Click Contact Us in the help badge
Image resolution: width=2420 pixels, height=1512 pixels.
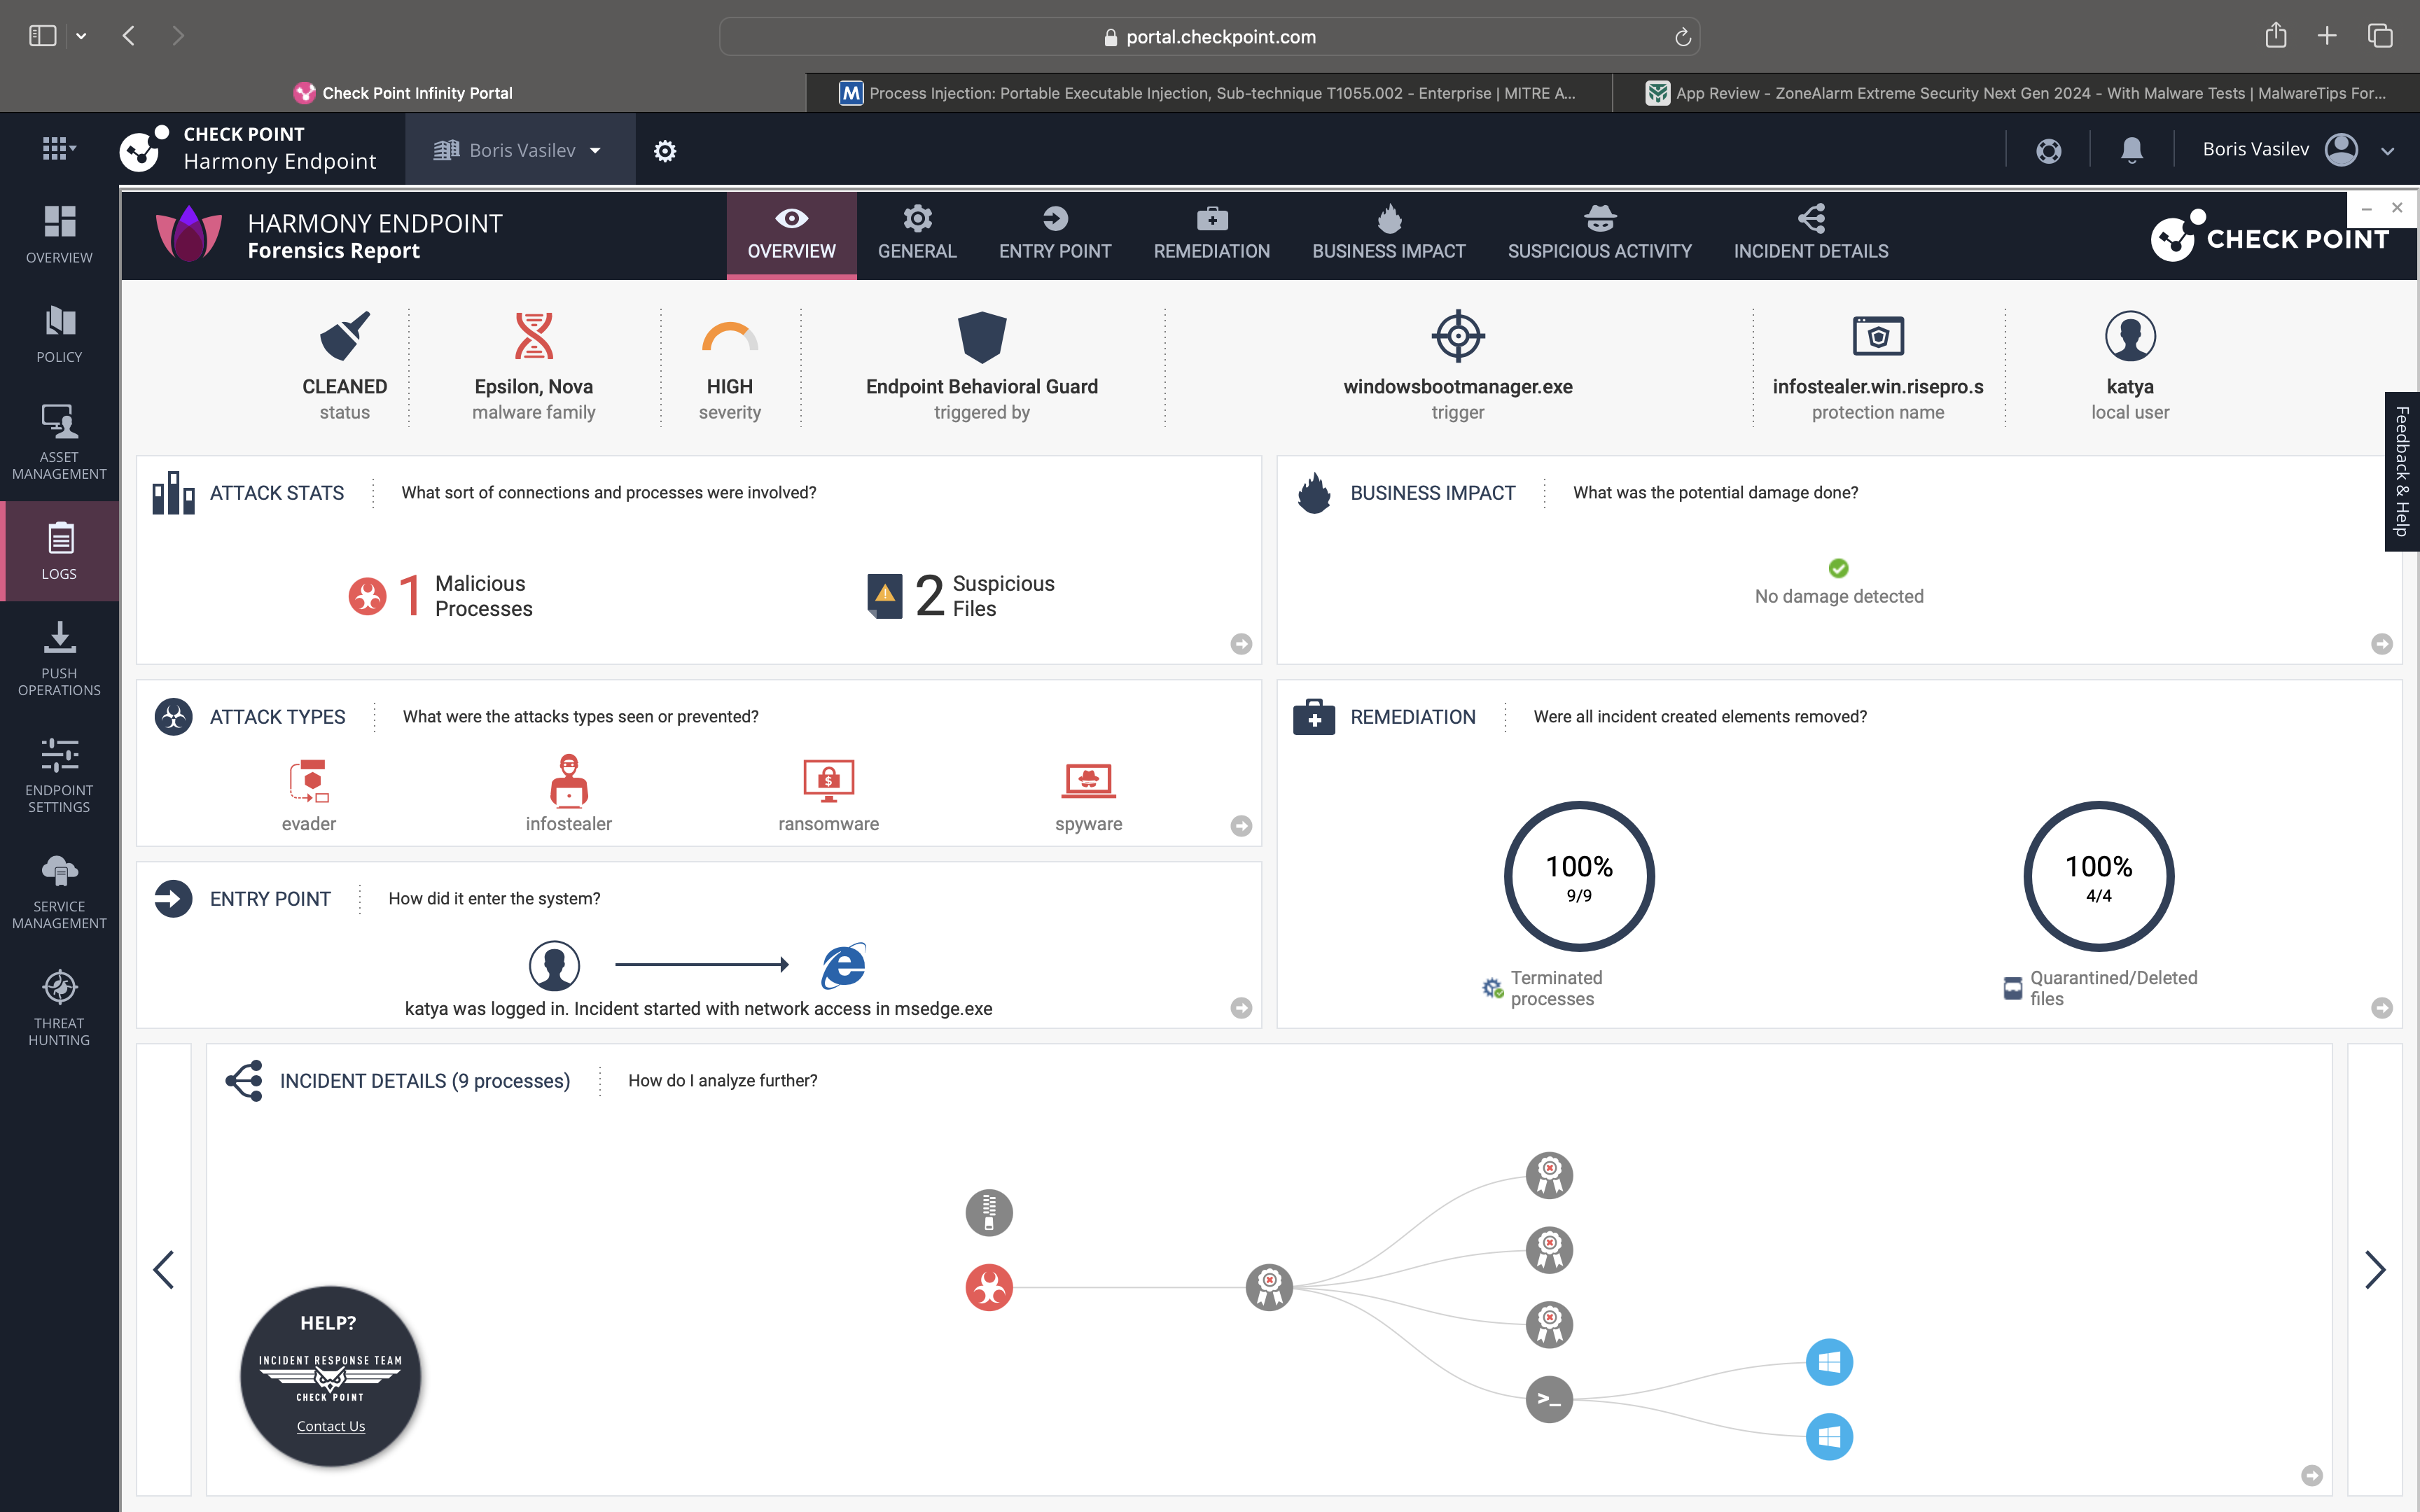click(x=331, y=1426)
